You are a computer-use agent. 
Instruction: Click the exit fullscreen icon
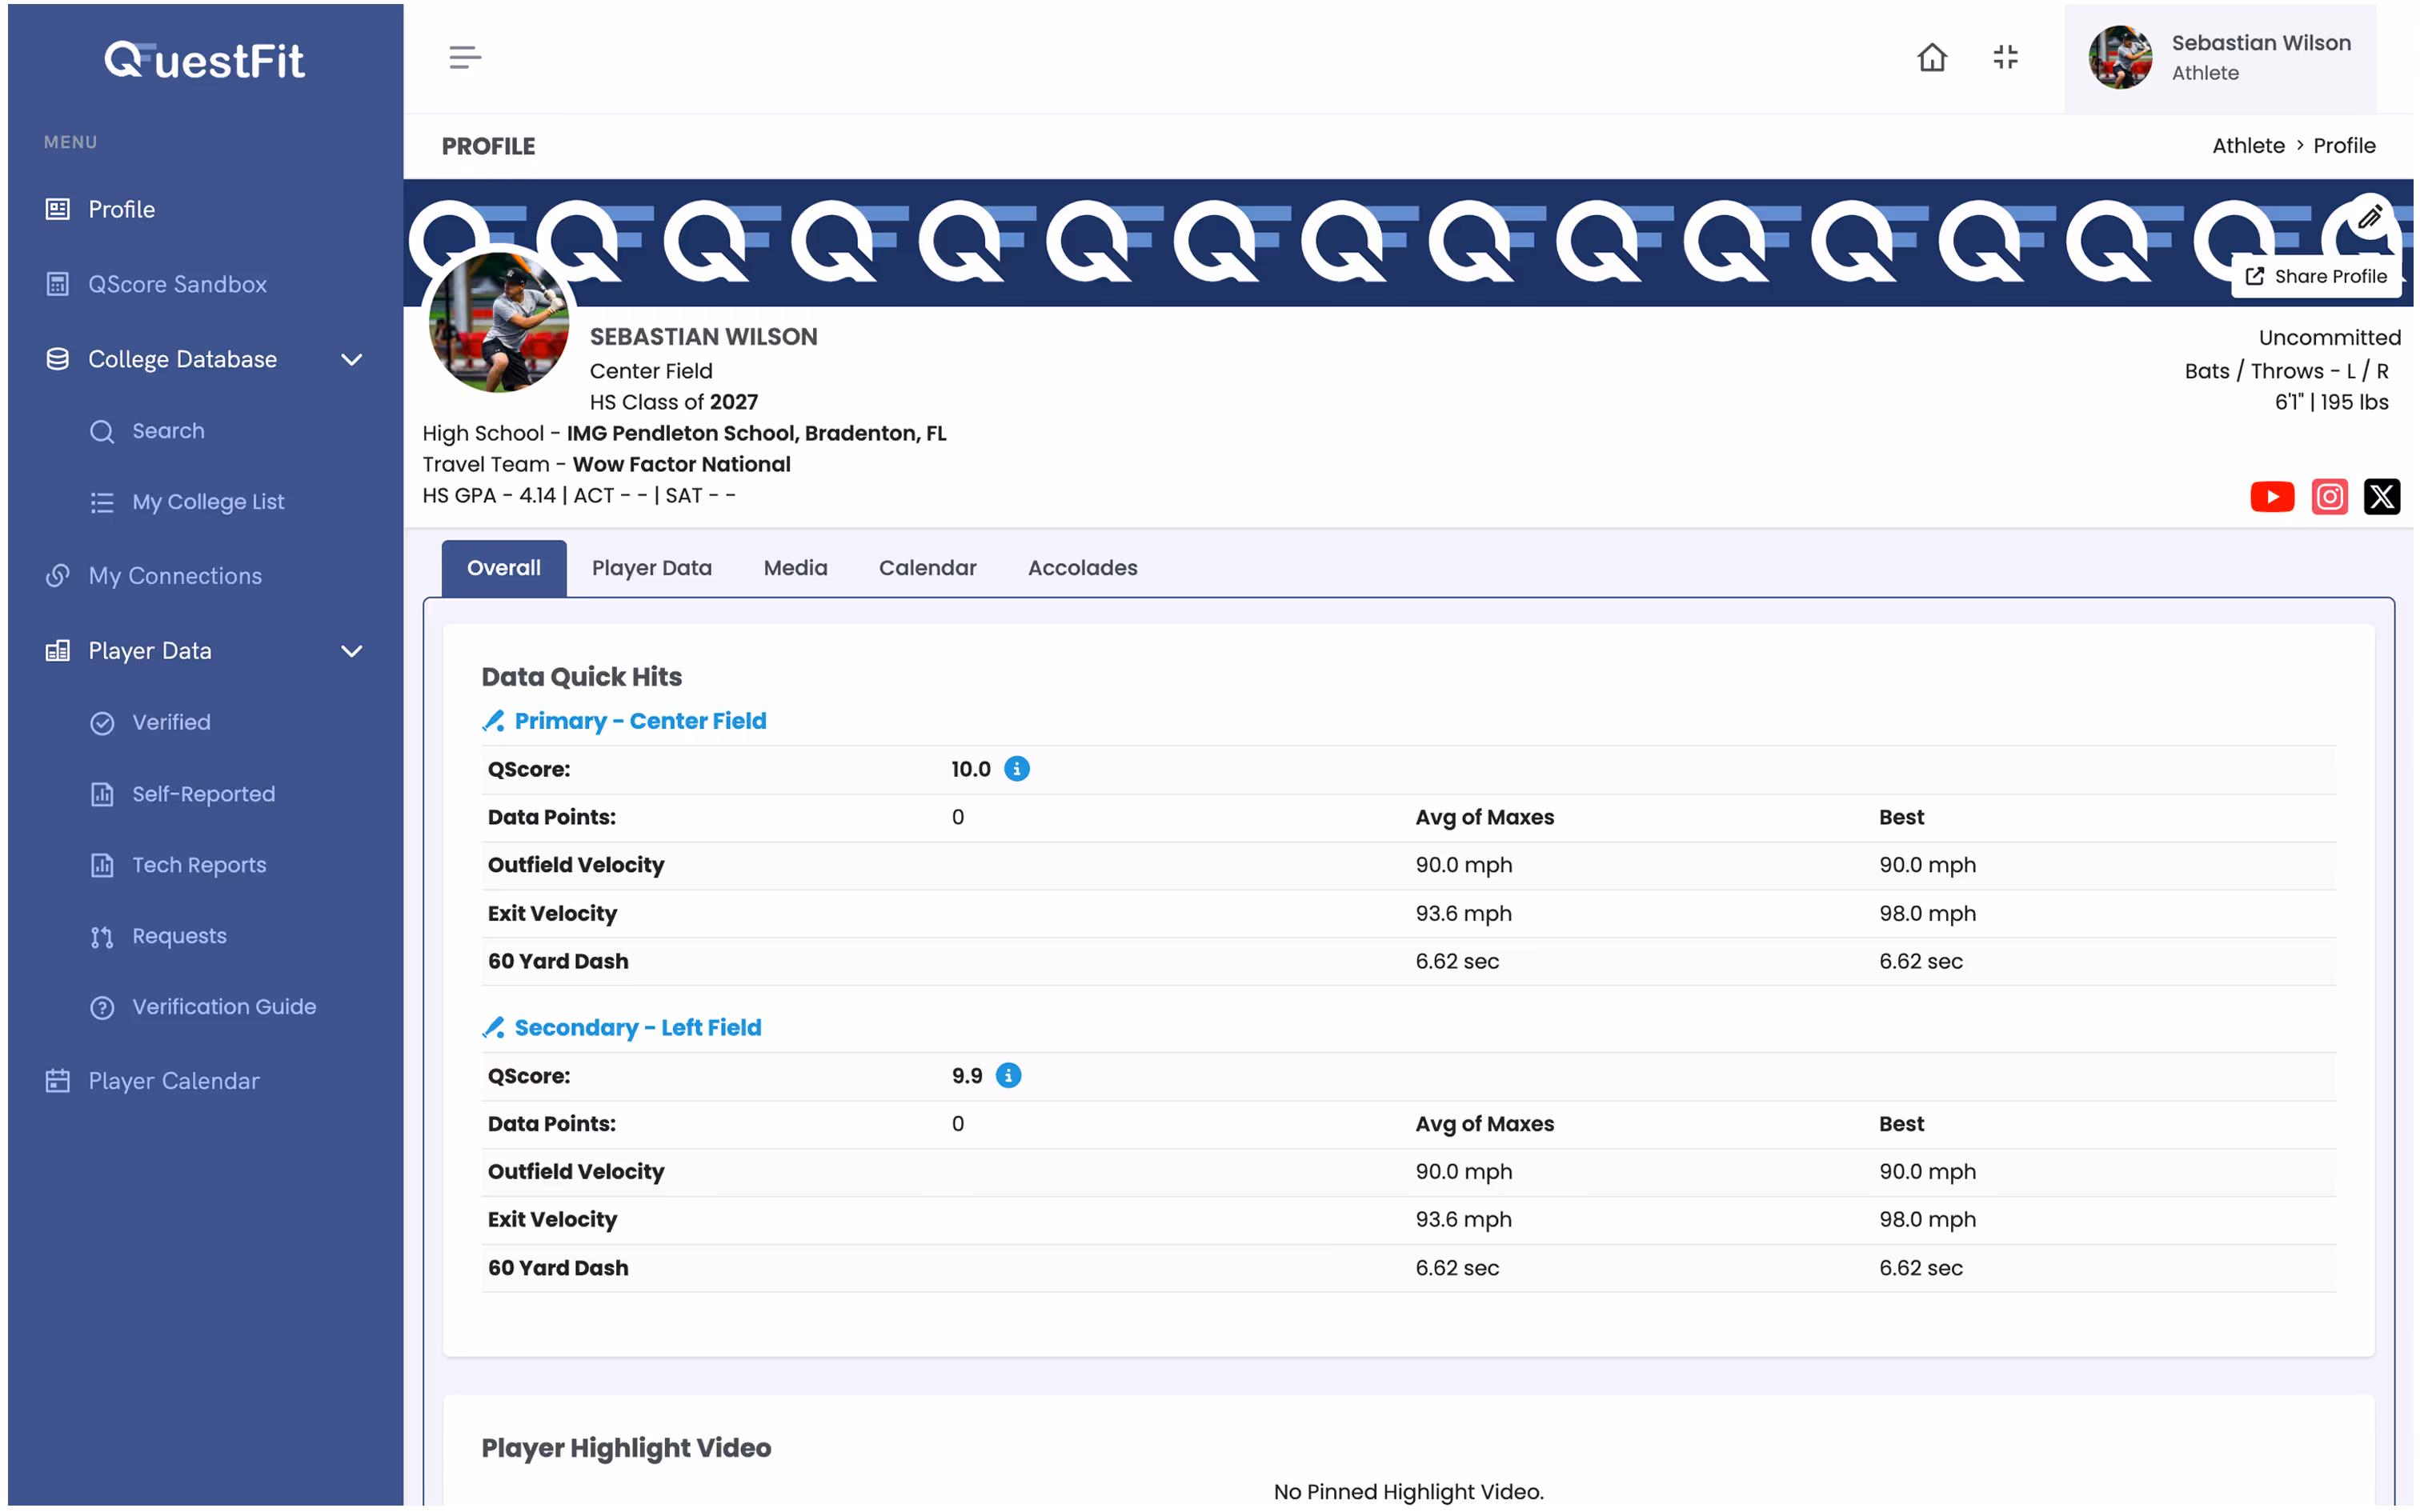coord(2004,58)
